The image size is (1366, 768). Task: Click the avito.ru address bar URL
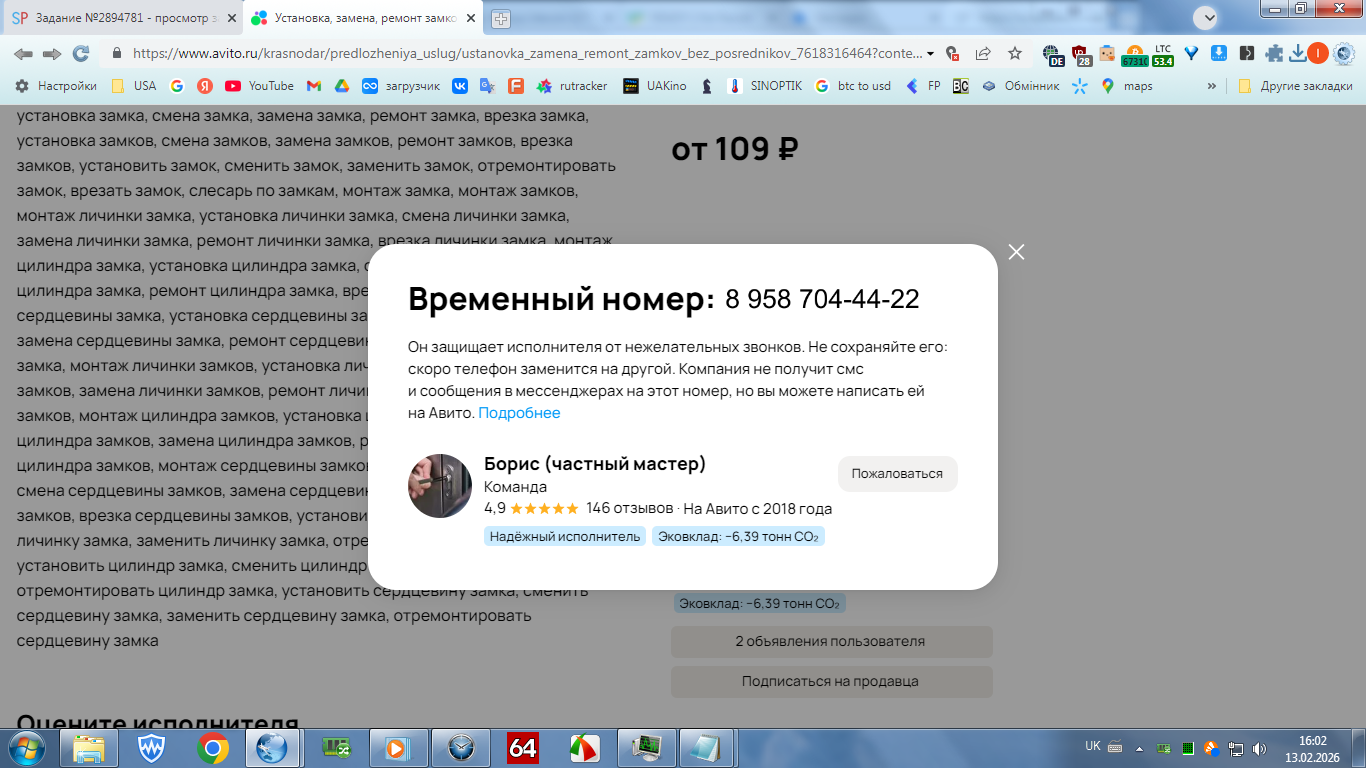527,54
